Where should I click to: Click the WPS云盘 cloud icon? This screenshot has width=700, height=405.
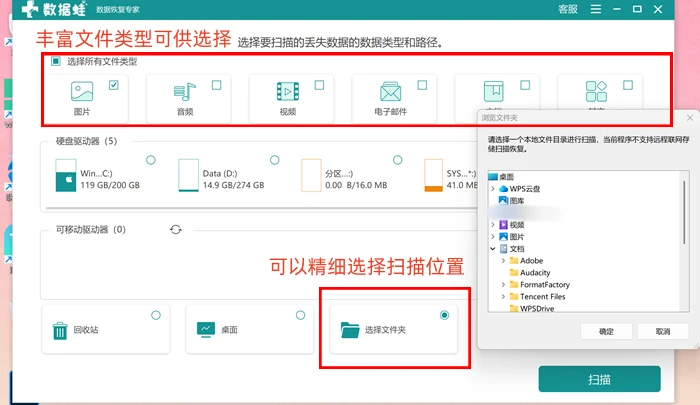coord(504,188)
